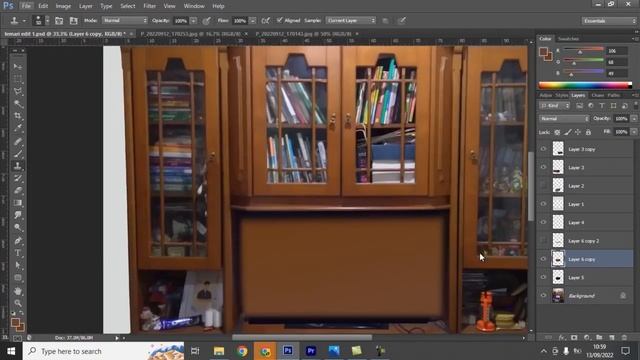Select the Smudge tool
Viewport: 640px width, 360px height.
point(18,215)
